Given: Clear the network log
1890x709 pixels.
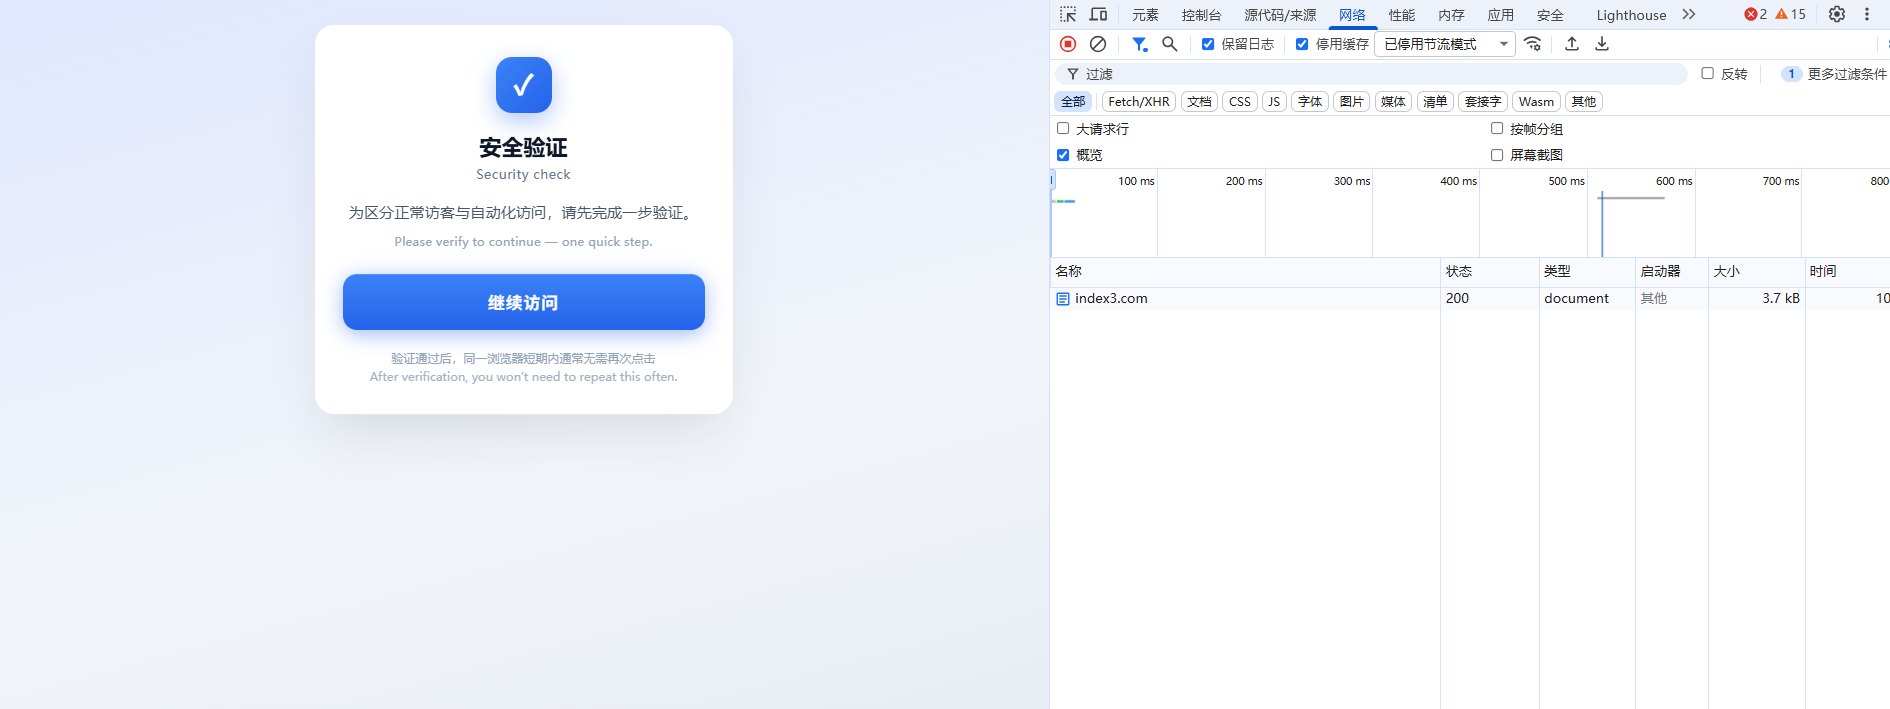Looking at the screenshot, I should click(x=1098, y=44).
